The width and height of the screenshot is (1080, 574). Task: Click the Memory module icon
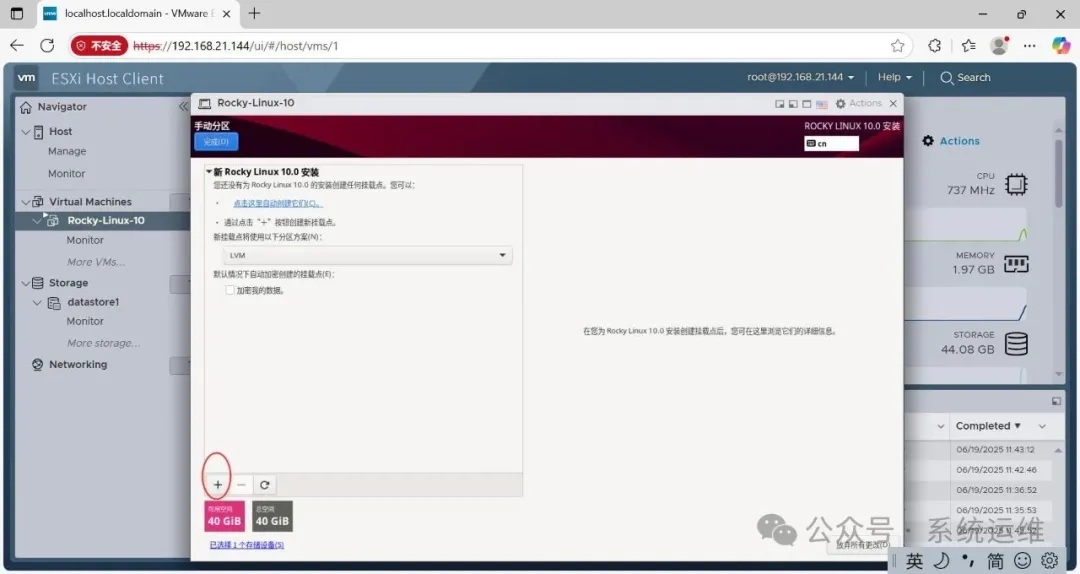pos(1016,264)
